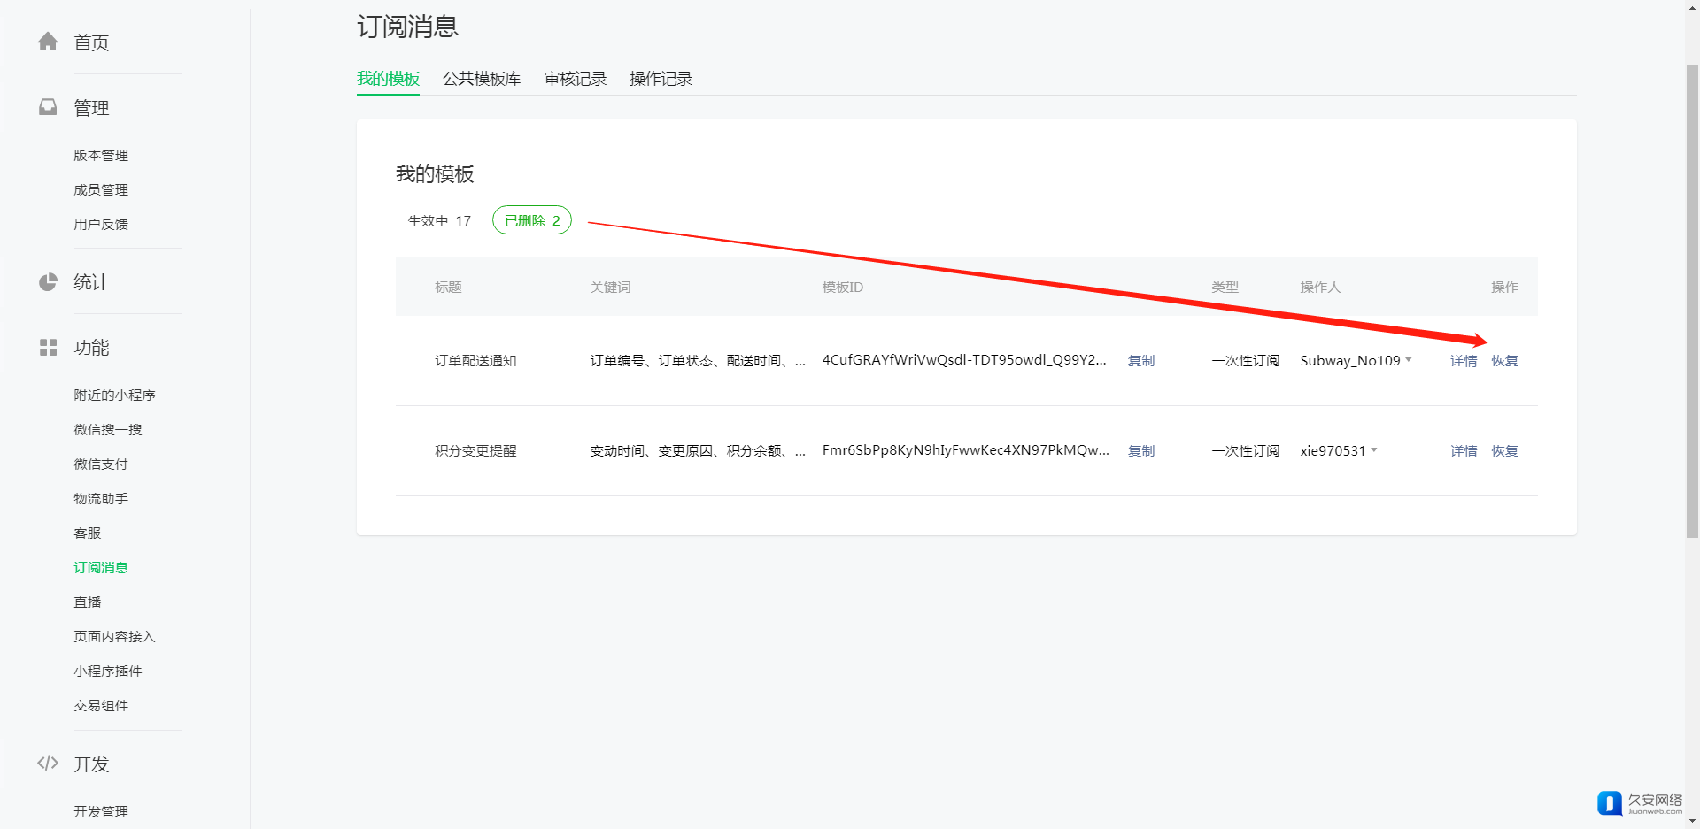Switch to the 生效中 17 filter

[x=439, y=221]
